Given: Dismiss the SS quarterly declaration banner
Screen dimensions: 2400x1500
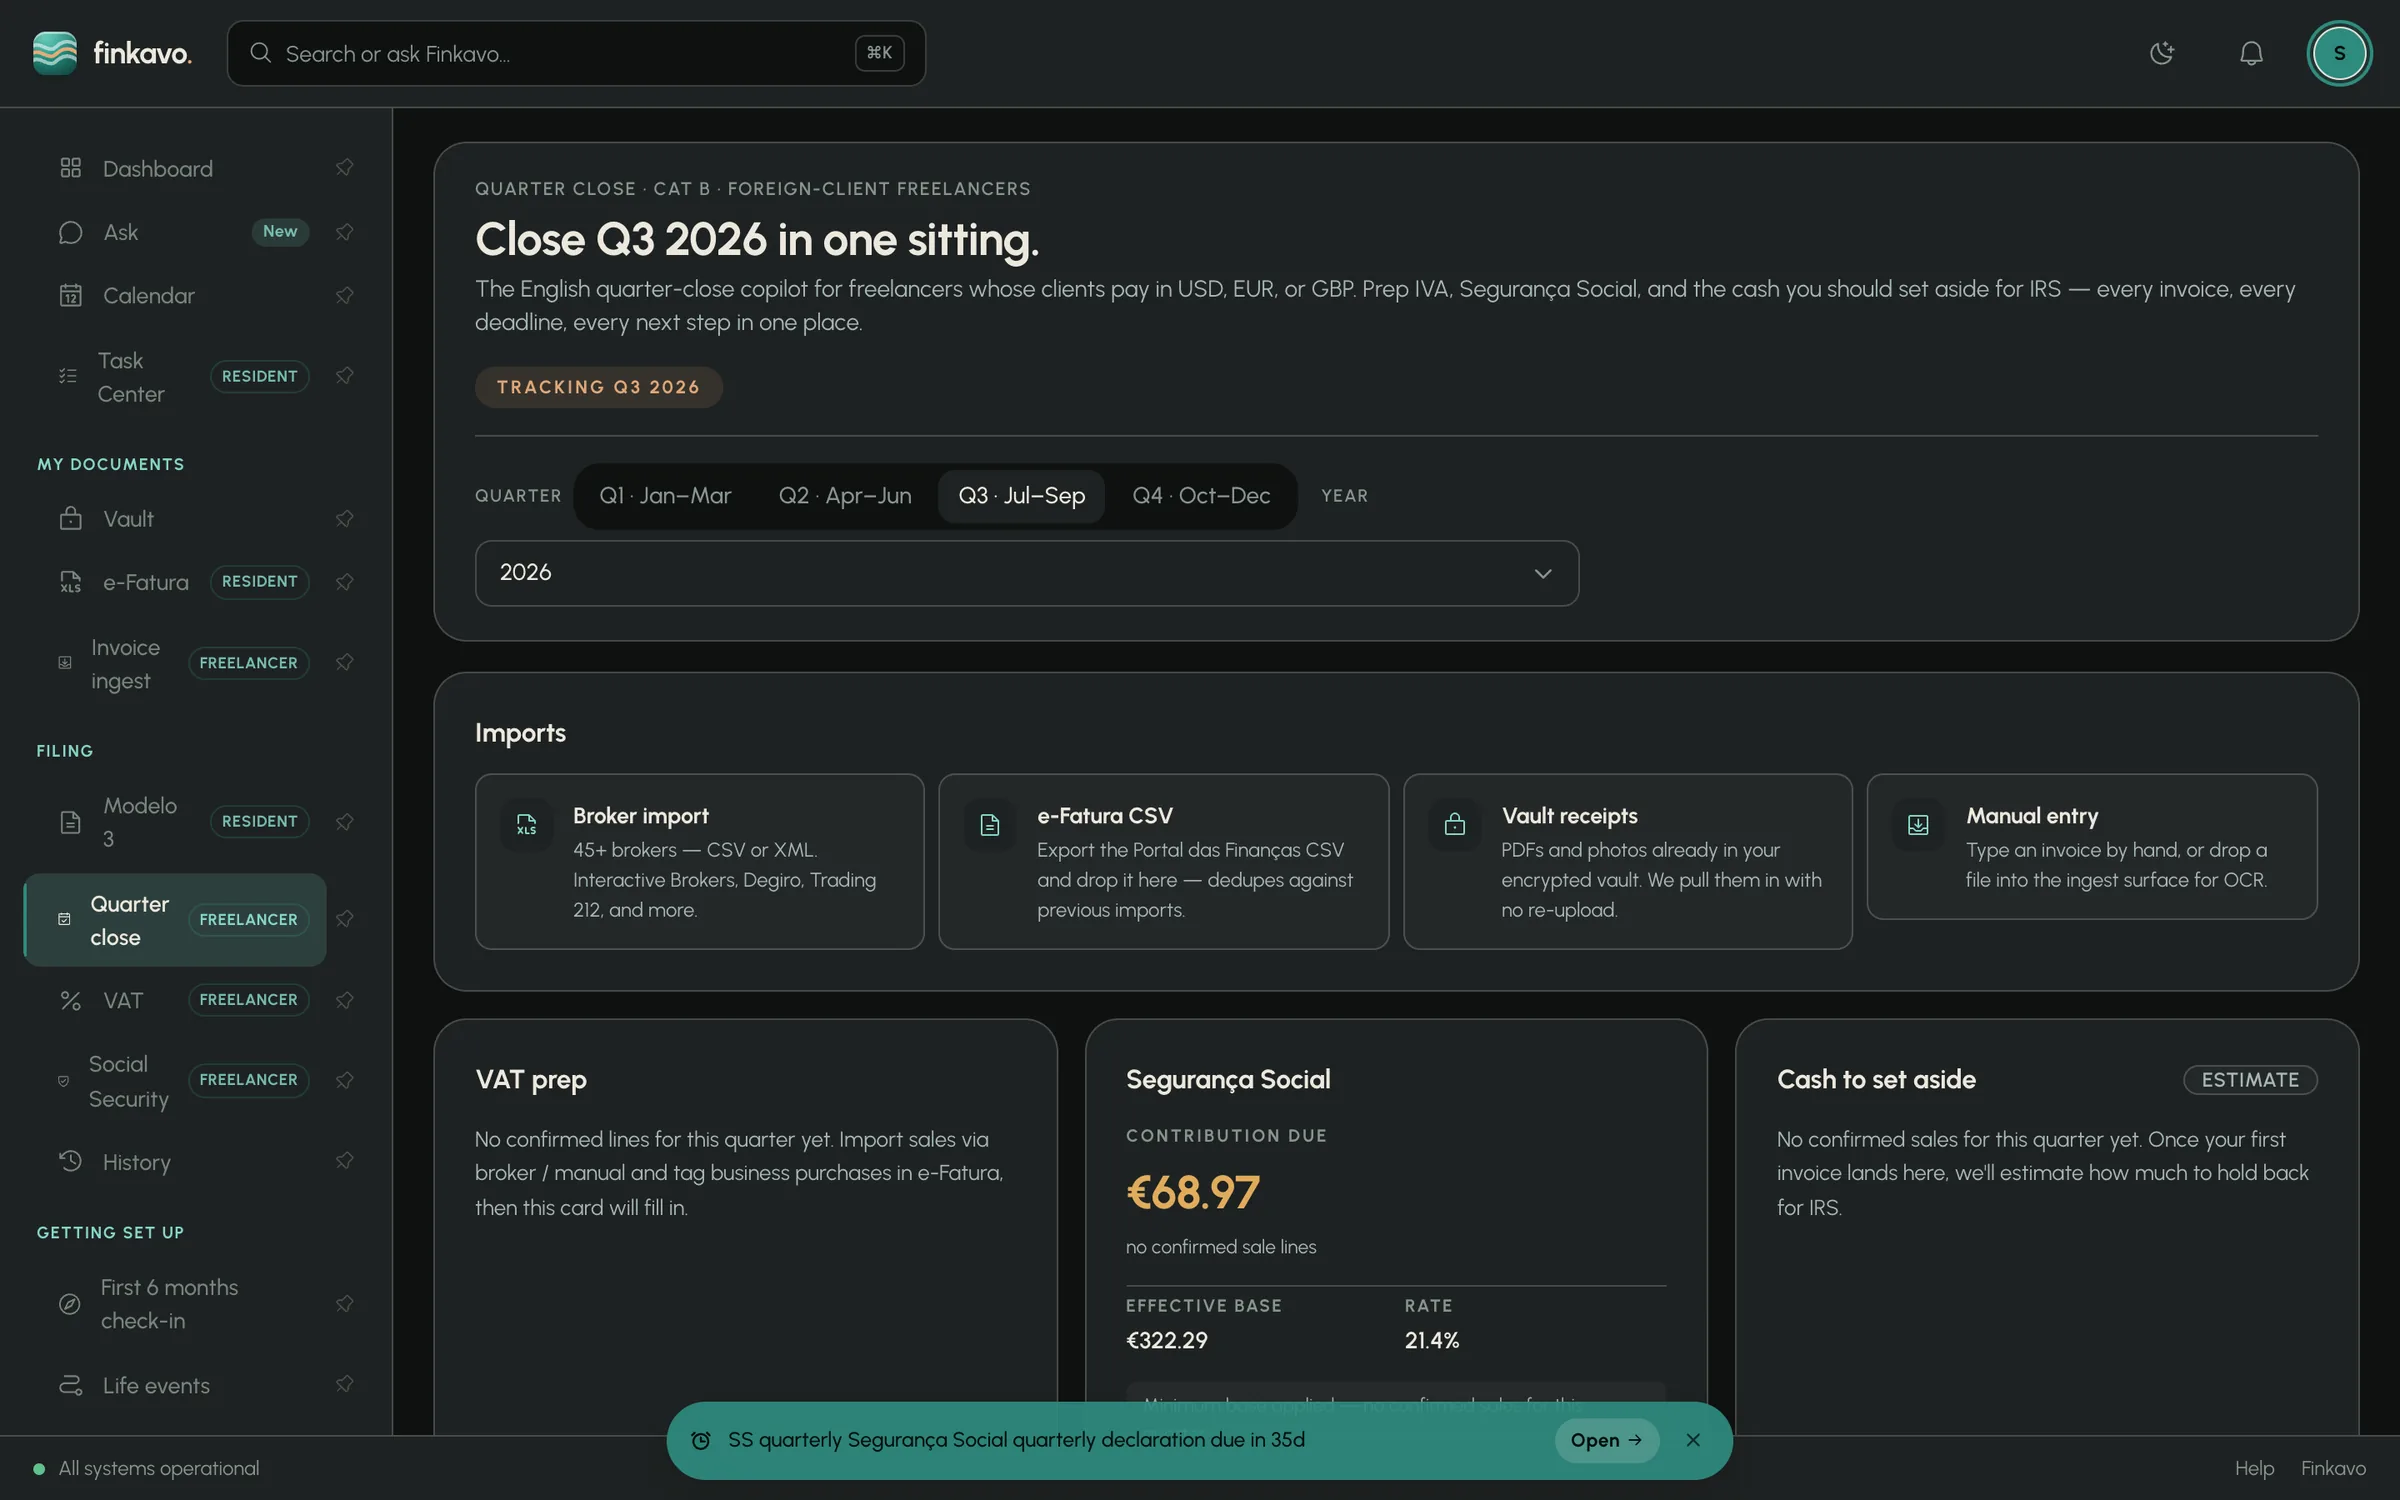Looking at the screenshot, I should tap(1693, 1440).
